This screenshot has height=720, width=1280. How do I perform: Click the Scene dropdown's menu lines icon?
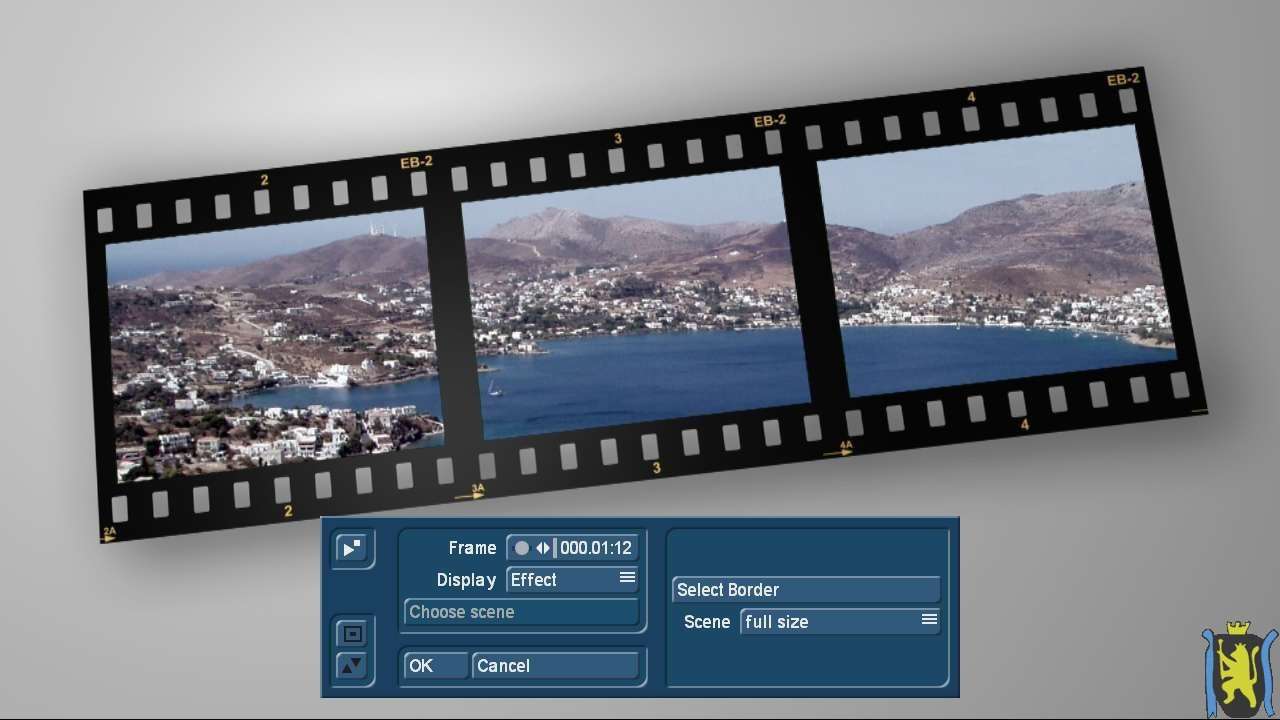click(929, 620)
